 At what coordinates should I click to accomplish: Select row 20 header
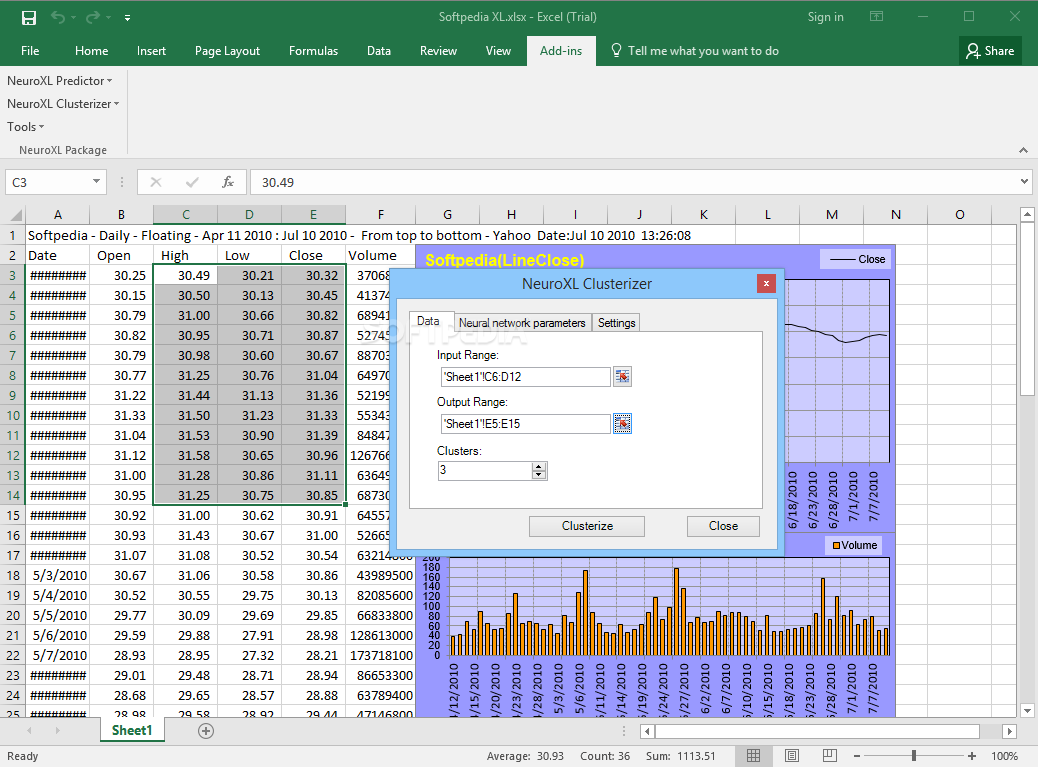point(13,615)
